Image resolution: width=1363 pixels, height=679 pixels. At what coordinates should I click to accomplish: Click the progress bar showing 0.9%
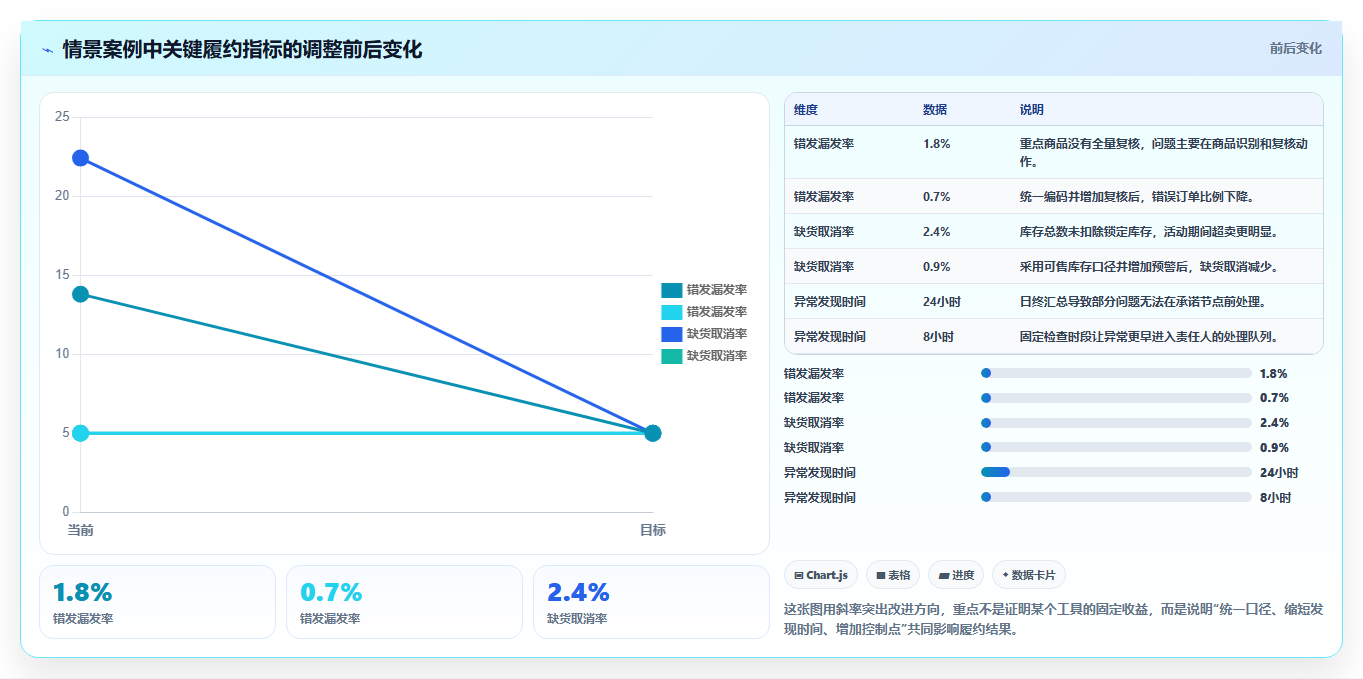(1116, 448)
